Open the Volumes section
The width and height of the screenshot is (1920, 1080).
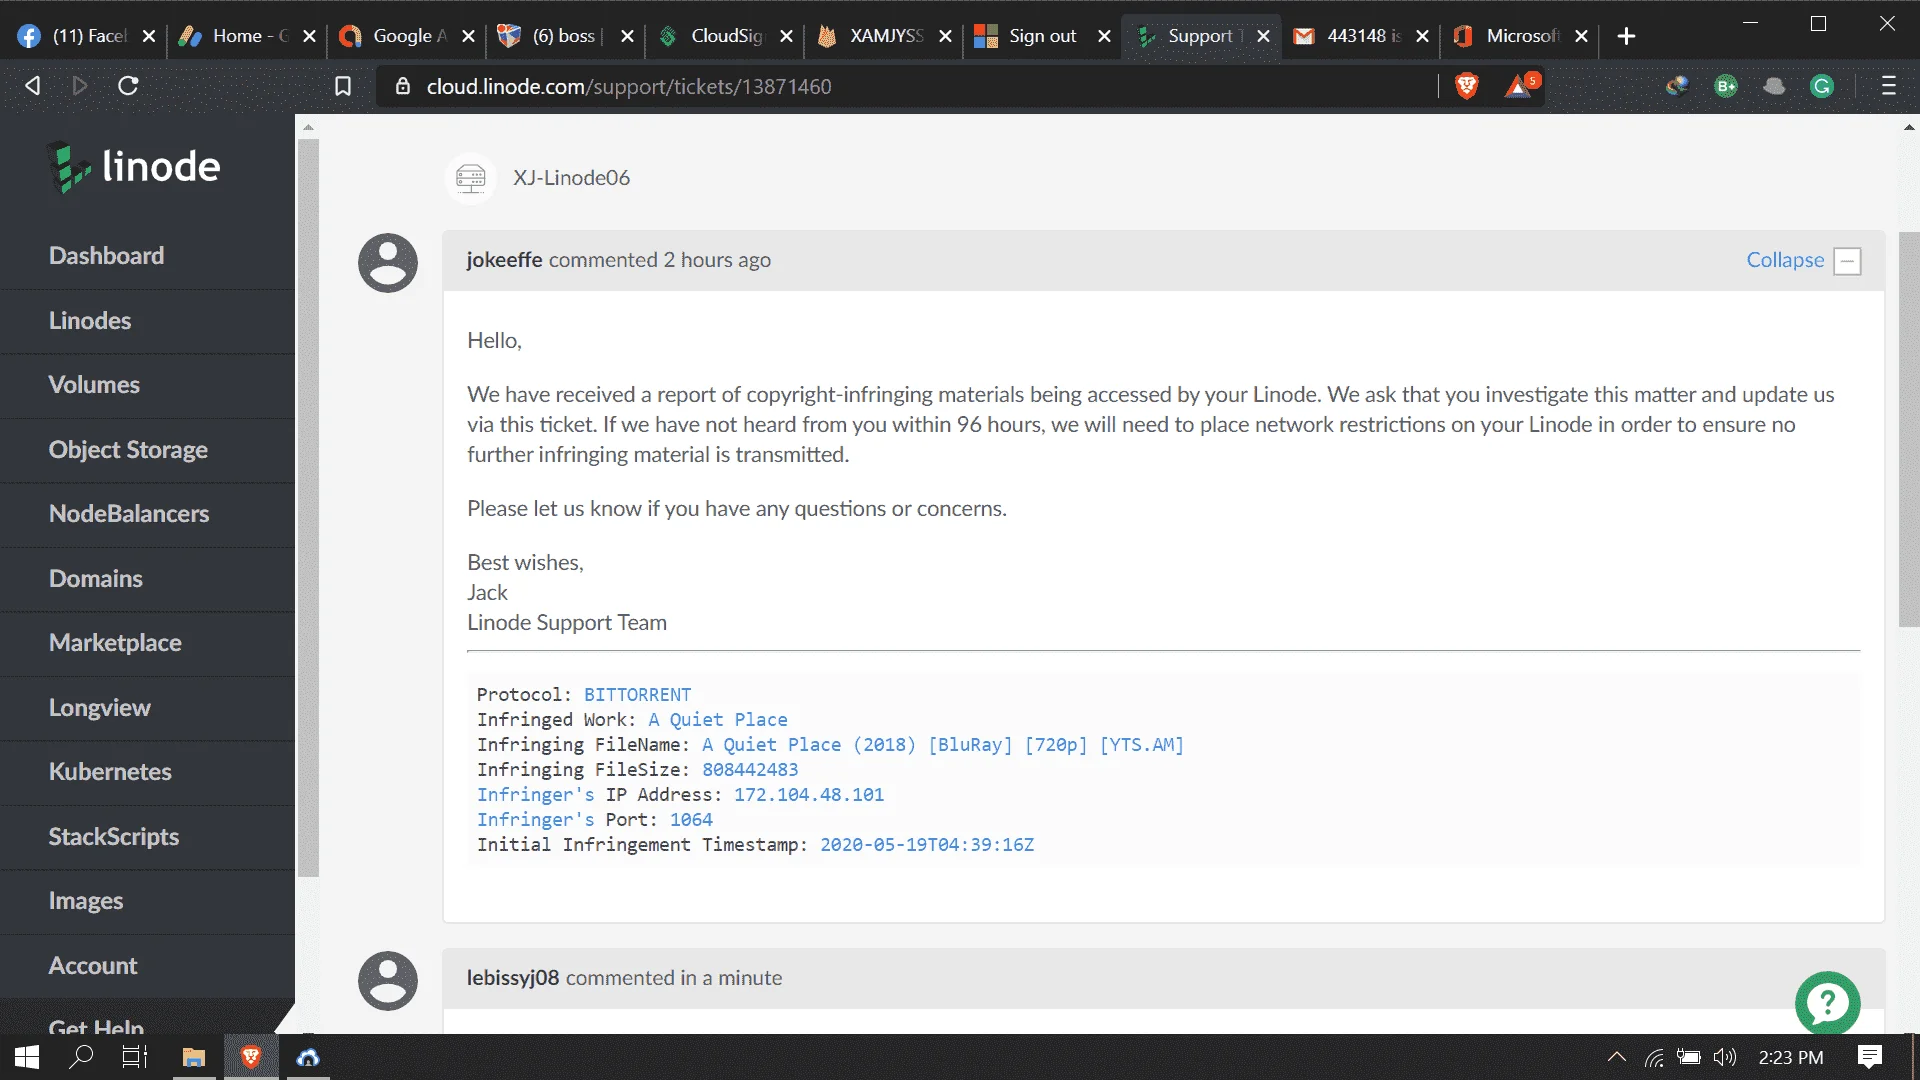(x=94, y=385)
